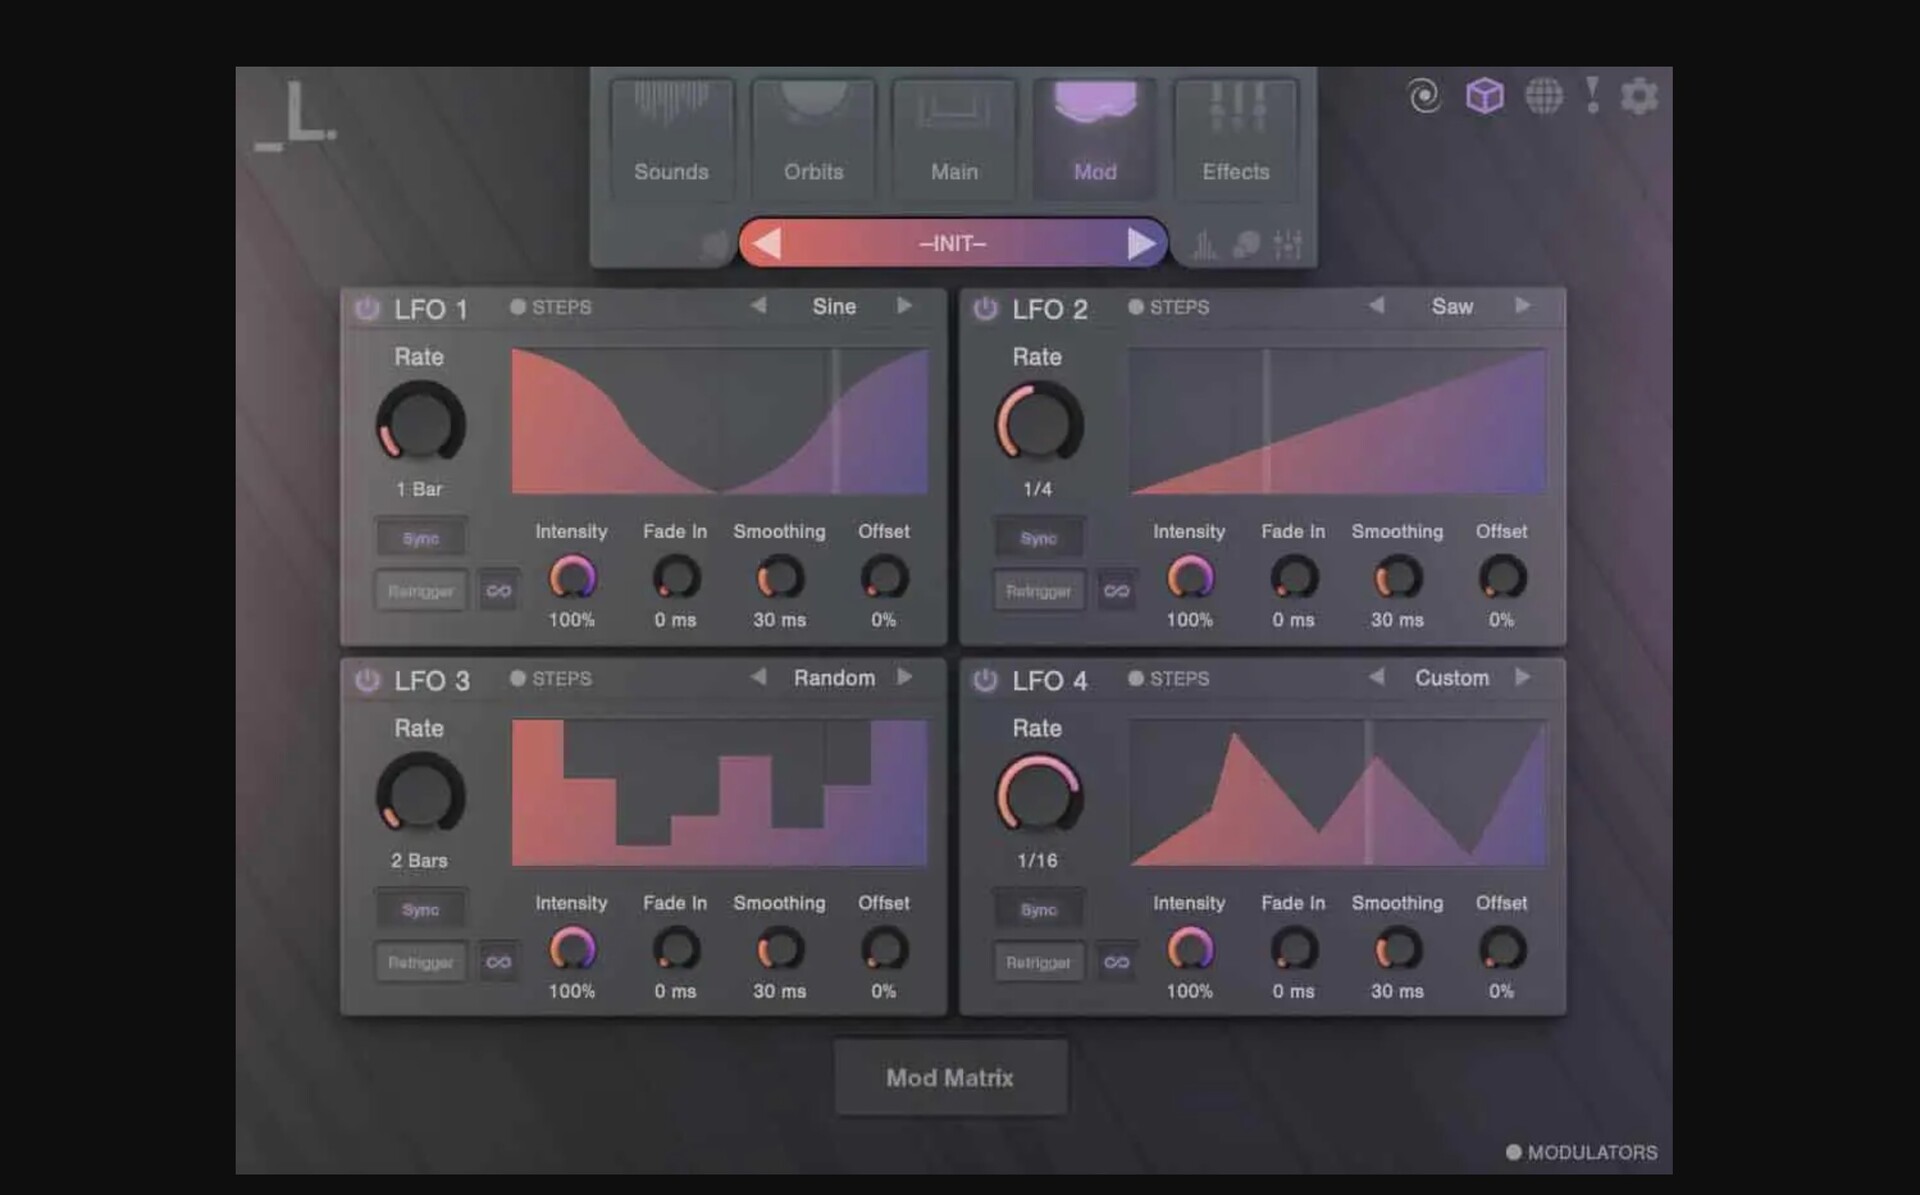Click the loop link icon in LFO 3
This screenshot has width=1920, height=1195.
coord(498,962)
